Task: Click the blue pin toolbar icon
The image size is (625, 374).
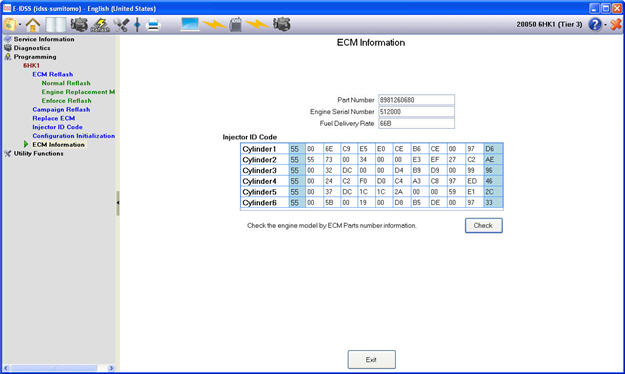Action: [137, 25]
